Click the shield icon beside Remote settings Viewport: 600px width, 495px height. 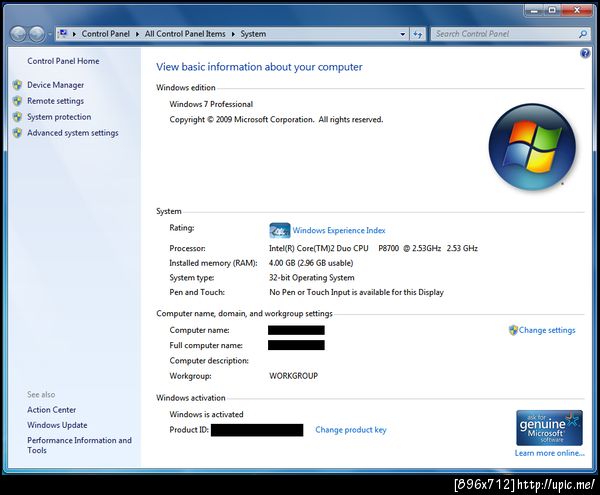pyautogui.click(x=17, y=101)
